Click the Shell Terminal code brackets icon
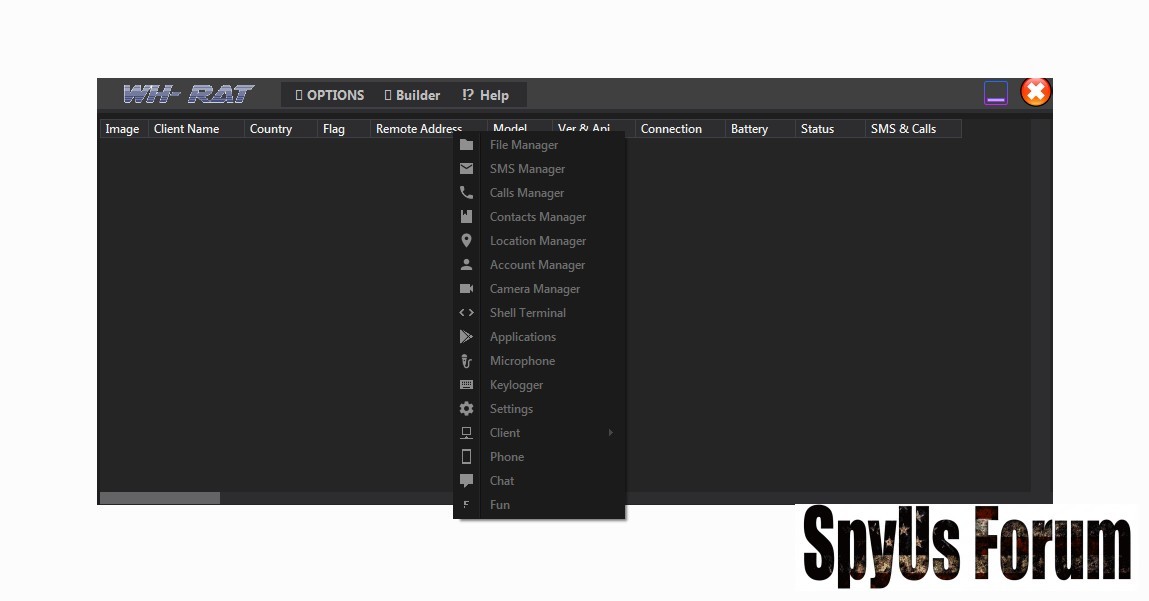Viewport: 1149px width, 601px height. pyautogui.click(x=466, y=313)
